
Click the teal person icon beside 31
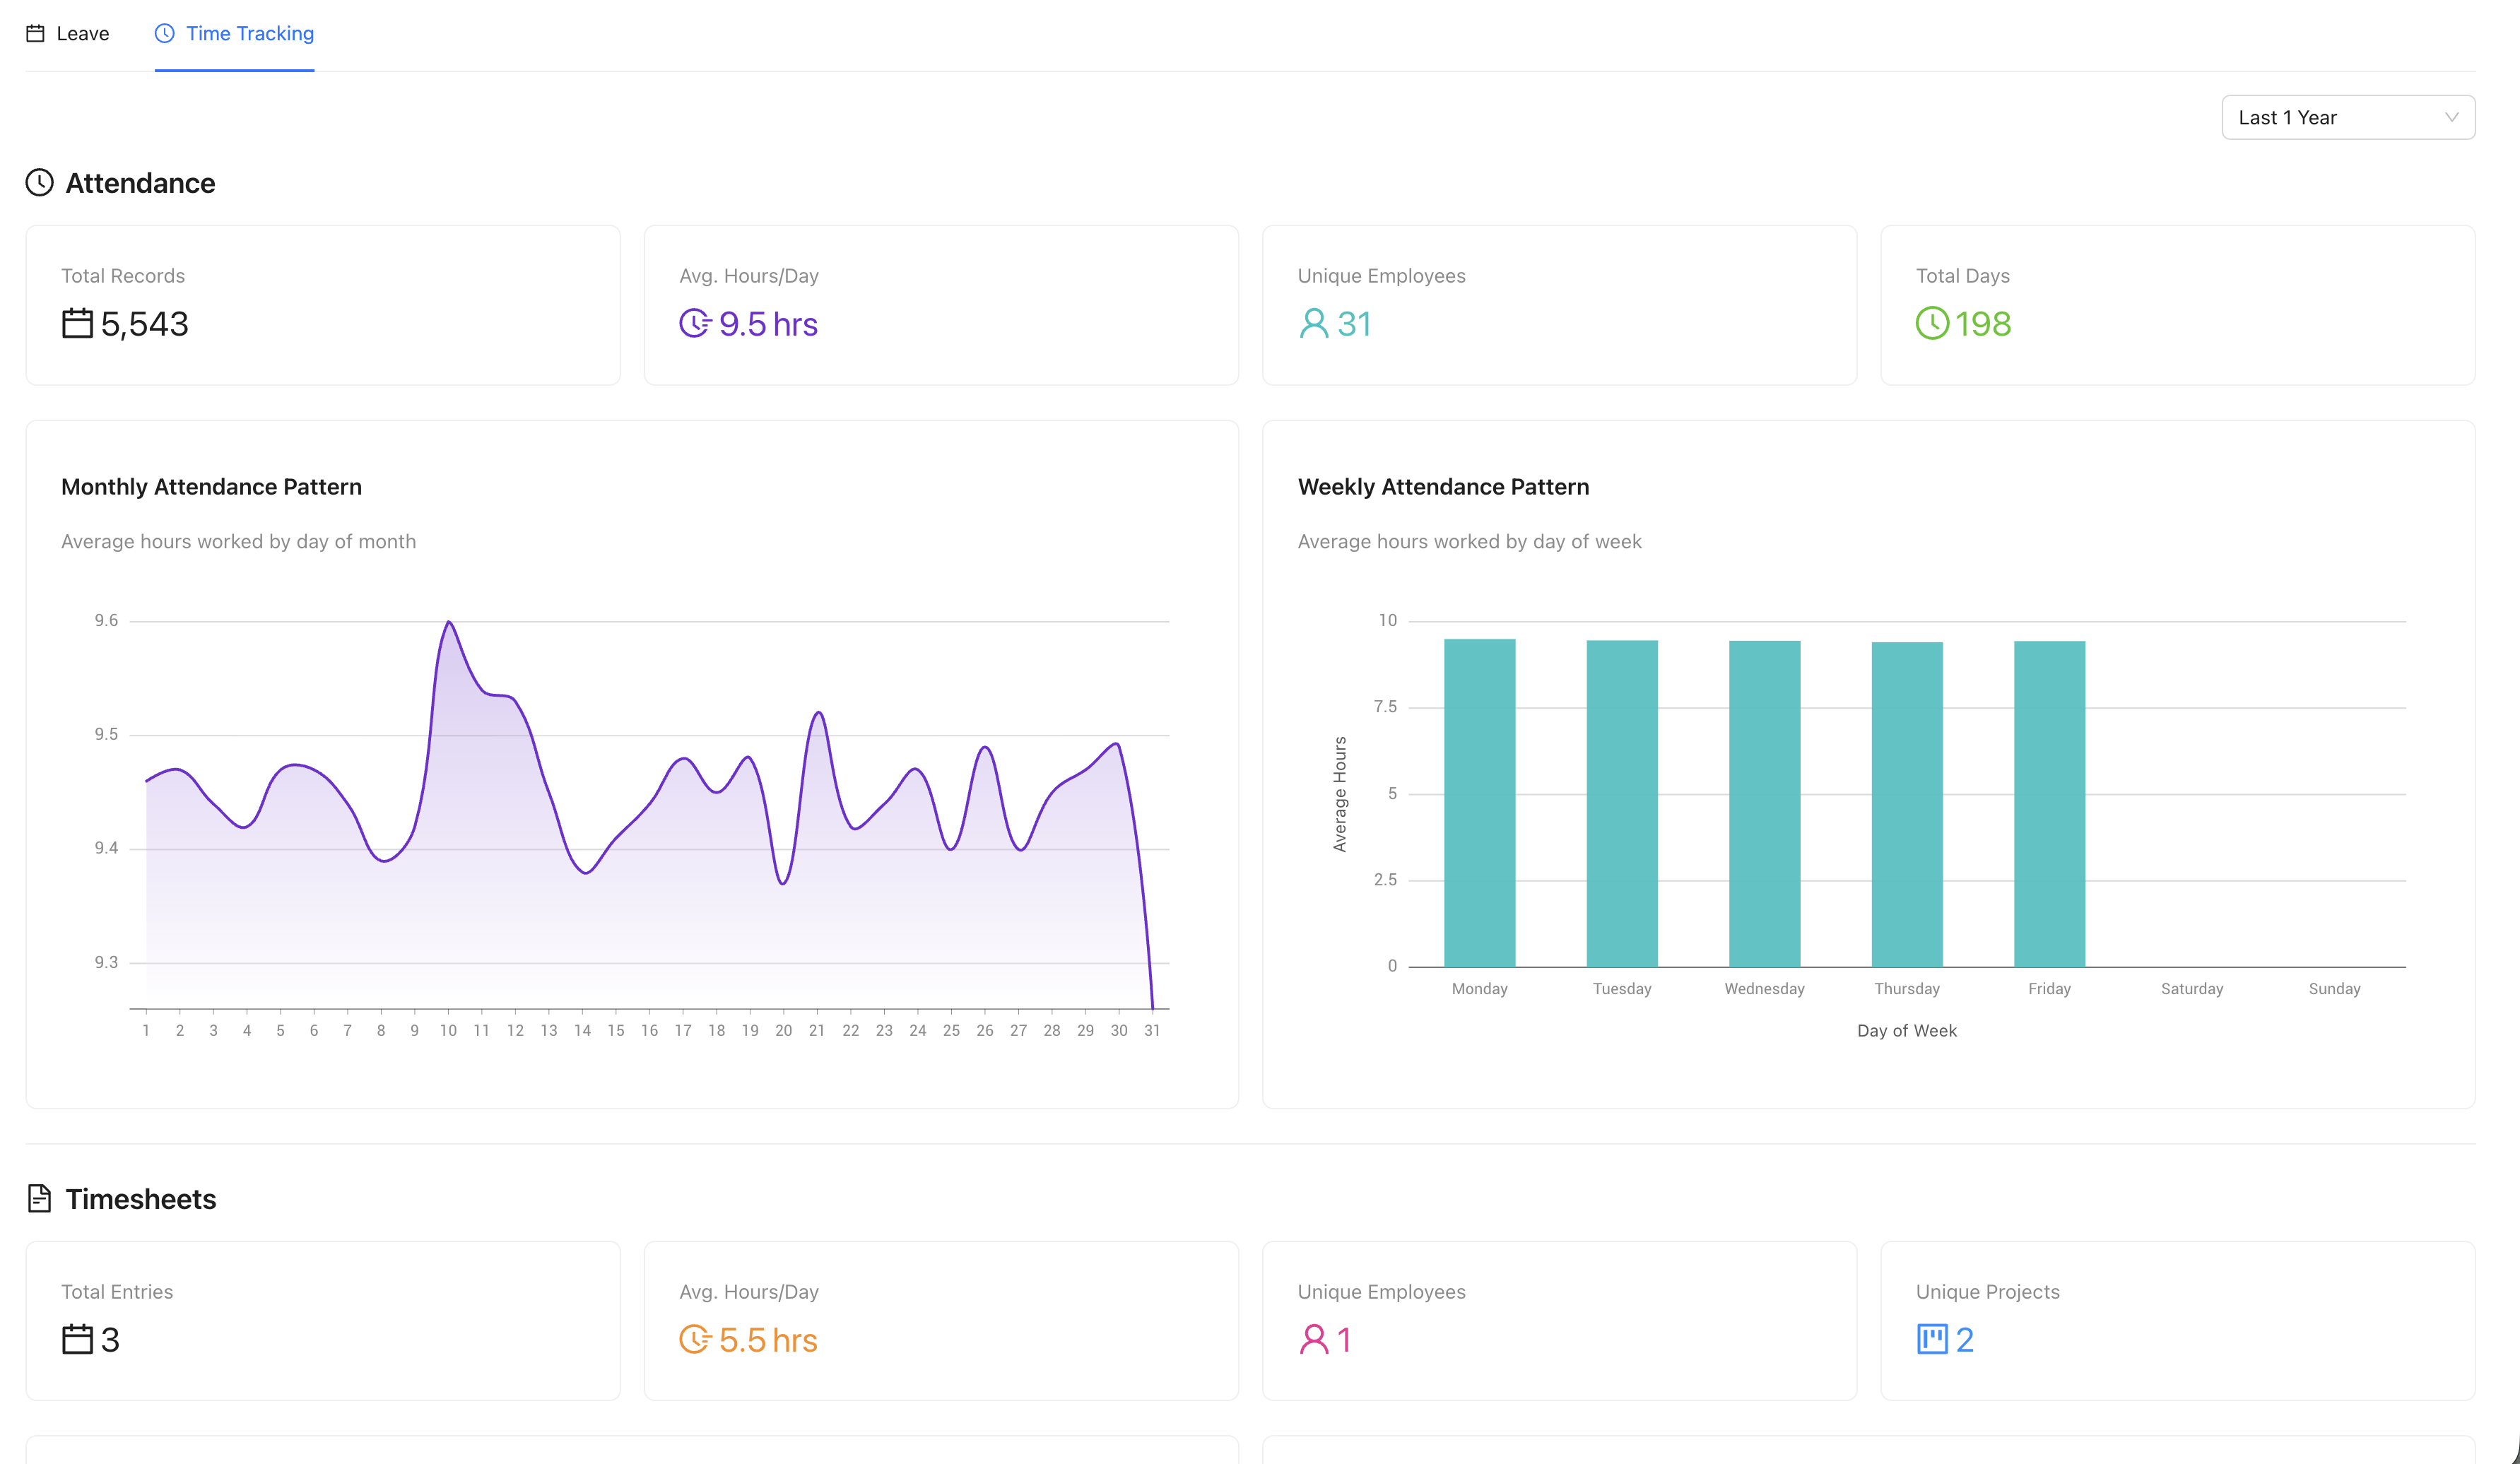(1313, 324)
